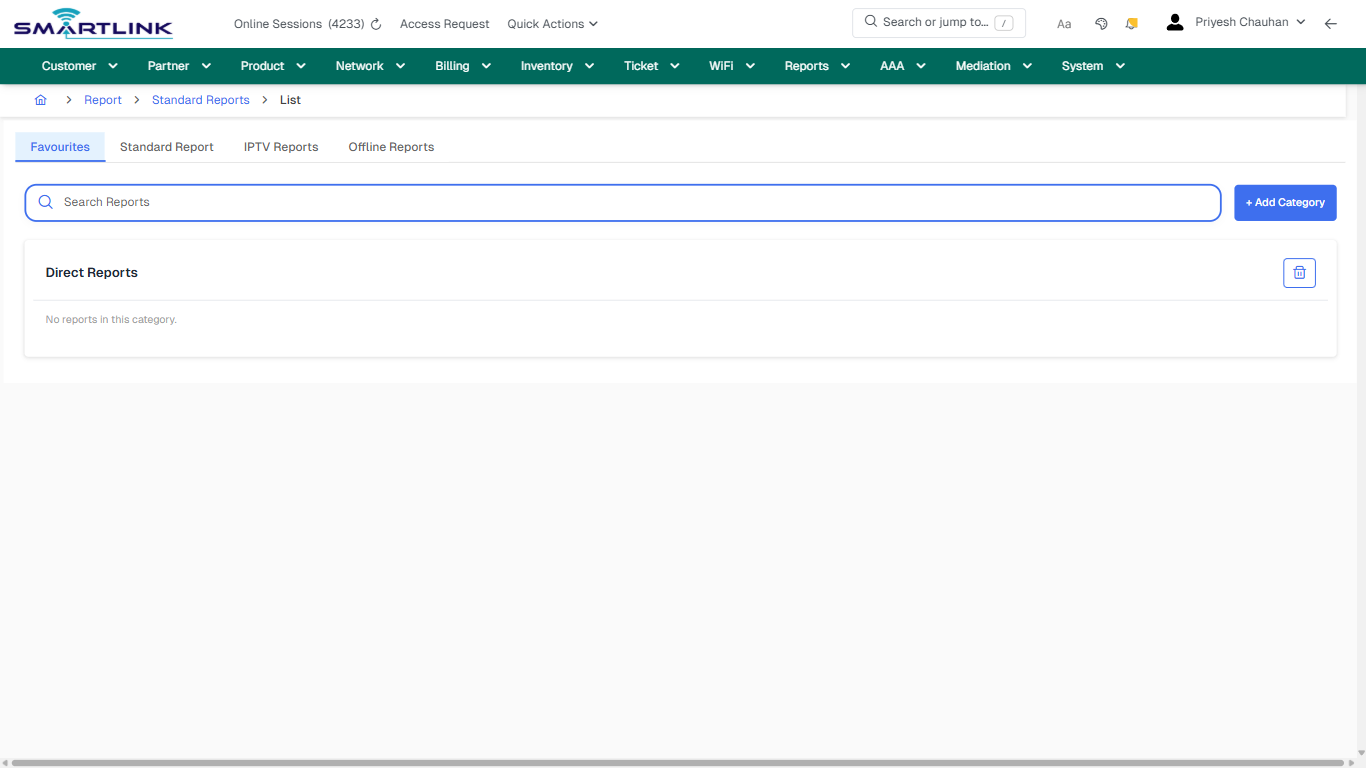This screenshot has width=1366, height=768.
Task: Click the Priyesh Chauhan profile avatar
Action: (1174, 21)
